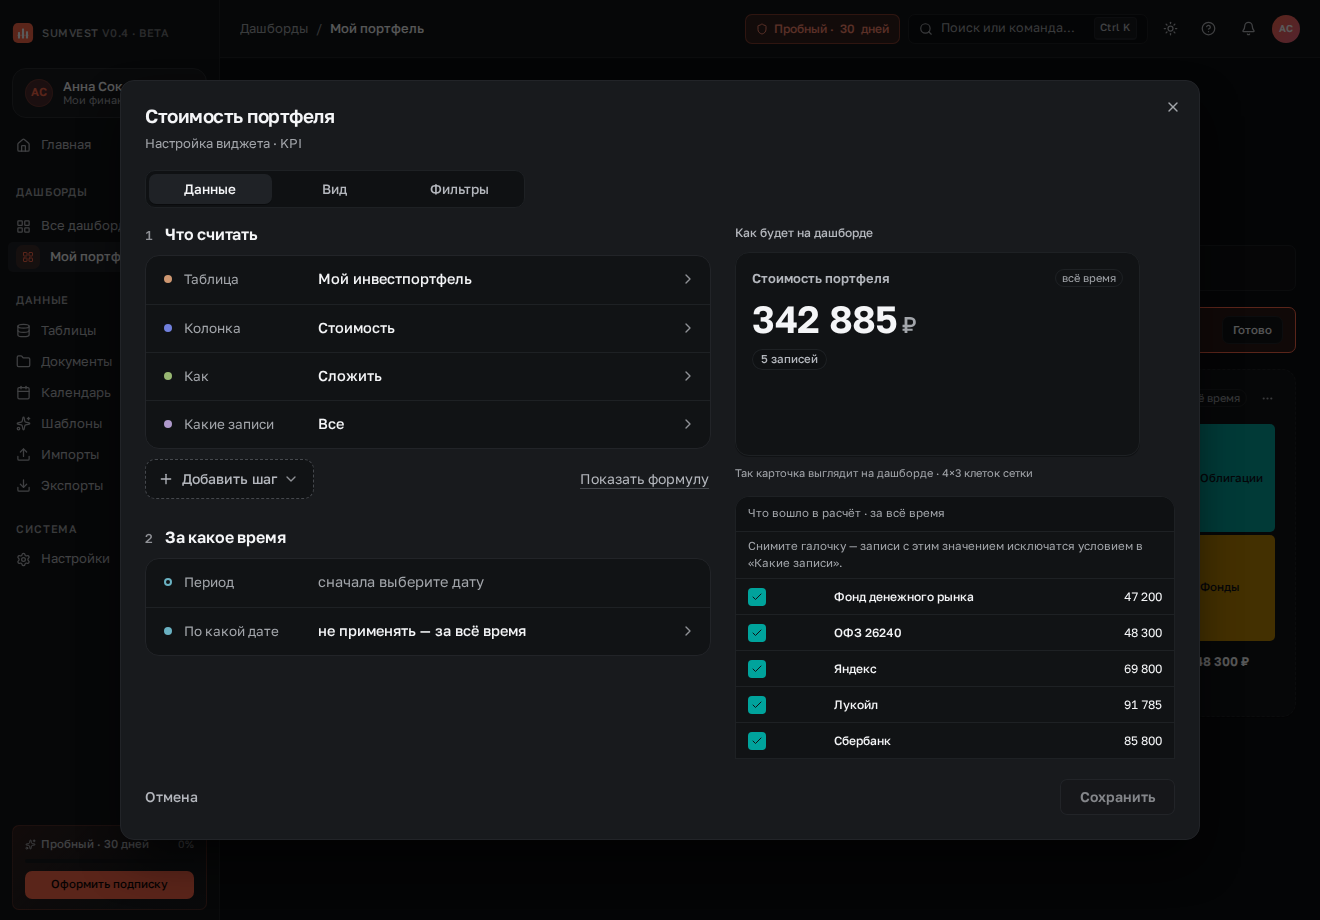Expand the Какие записи row chevron
1320x920 pixels.
[688, 424]
